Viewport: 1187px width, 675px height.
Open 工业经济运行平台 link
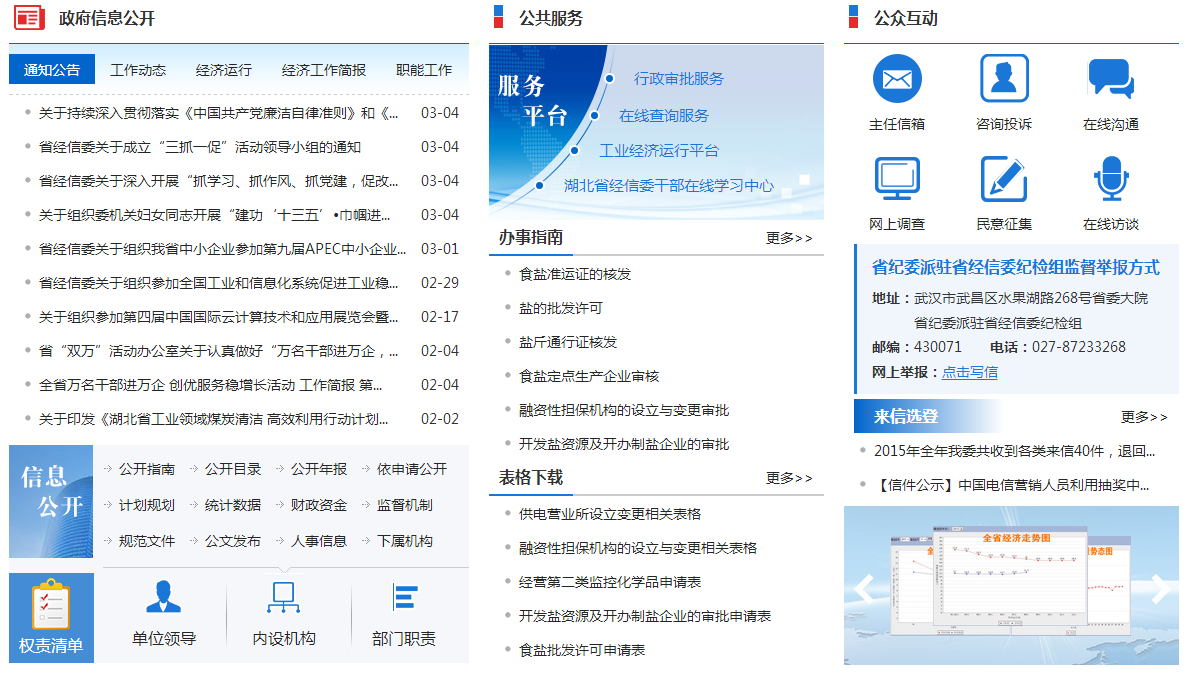click(658, 151)
